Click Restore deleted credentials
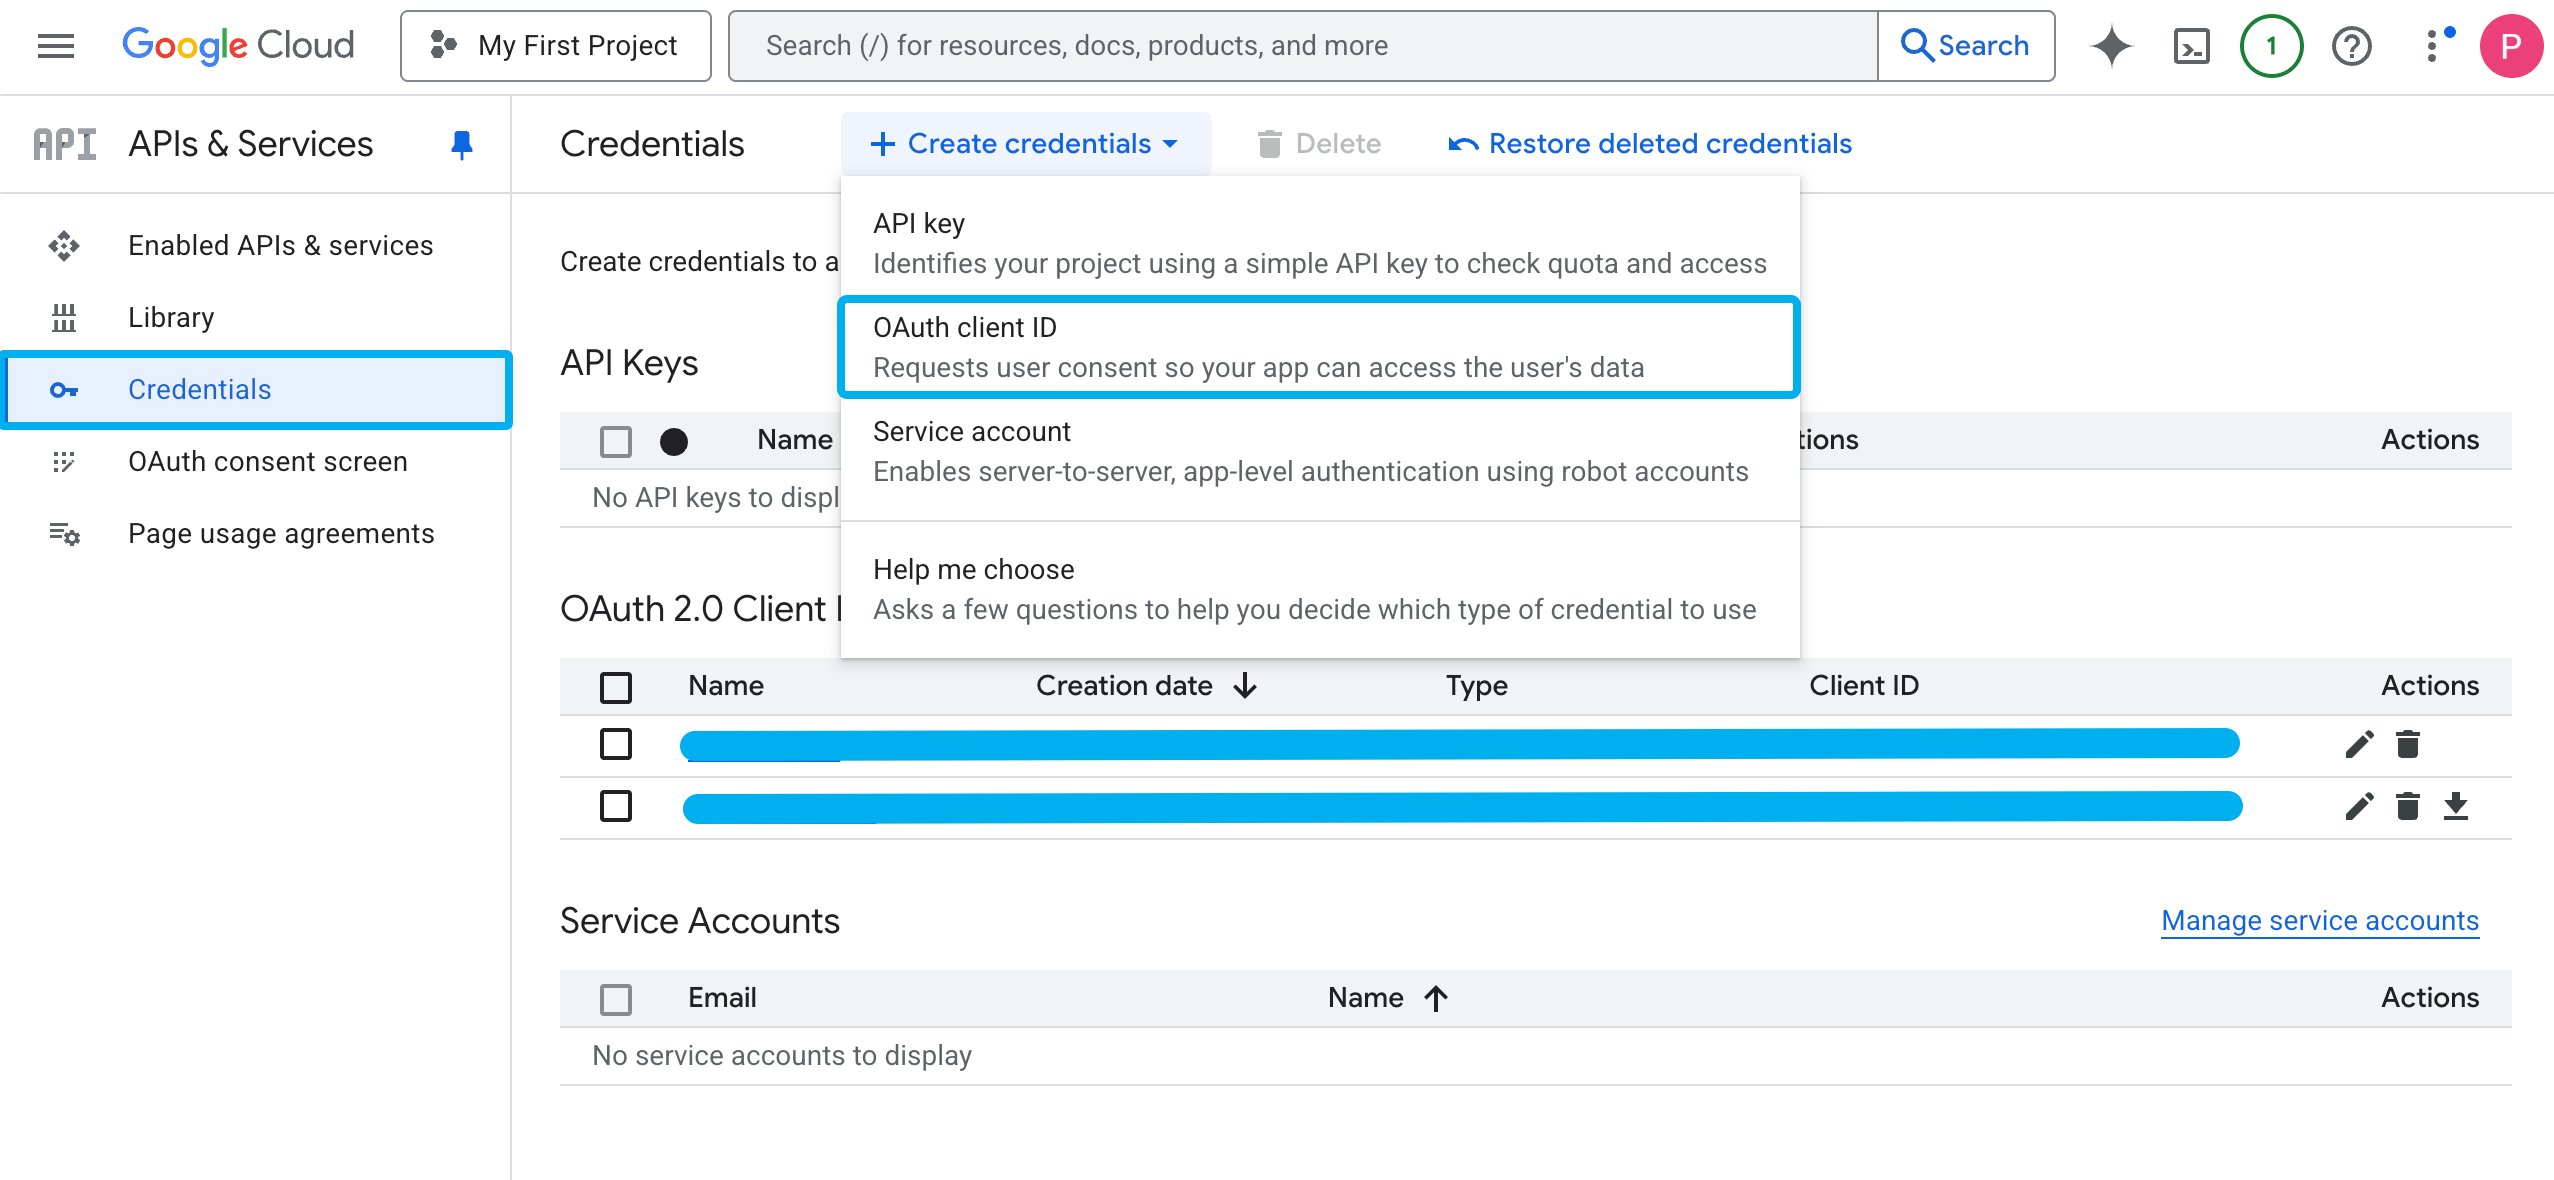 [1668, 143]
